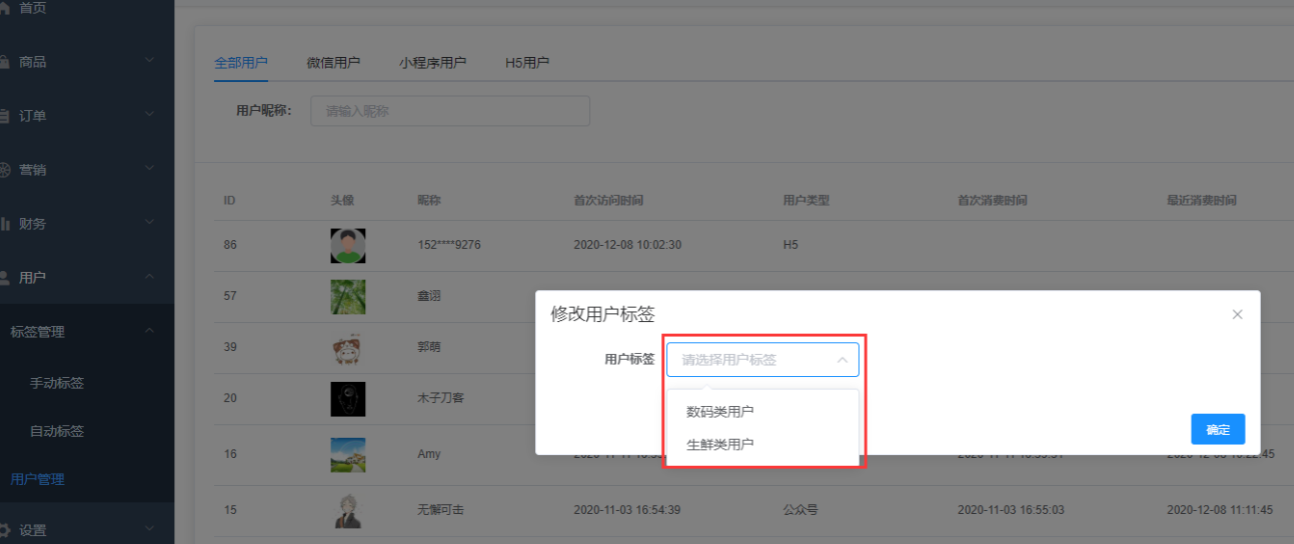Click the avatar of user 鑫羽
Image resolution: width=1294 pixels, height=544 pixels.
(348, 297)
